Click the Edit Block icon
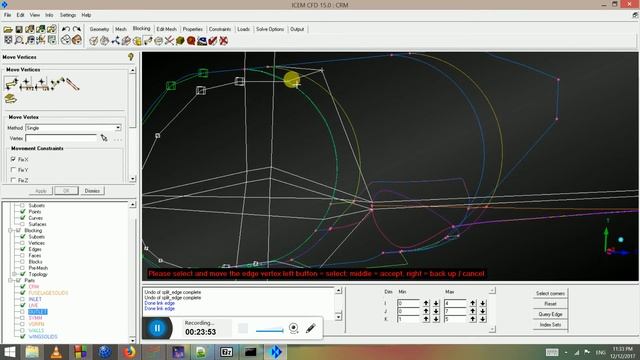640x360 pixels. pos(126,41)
